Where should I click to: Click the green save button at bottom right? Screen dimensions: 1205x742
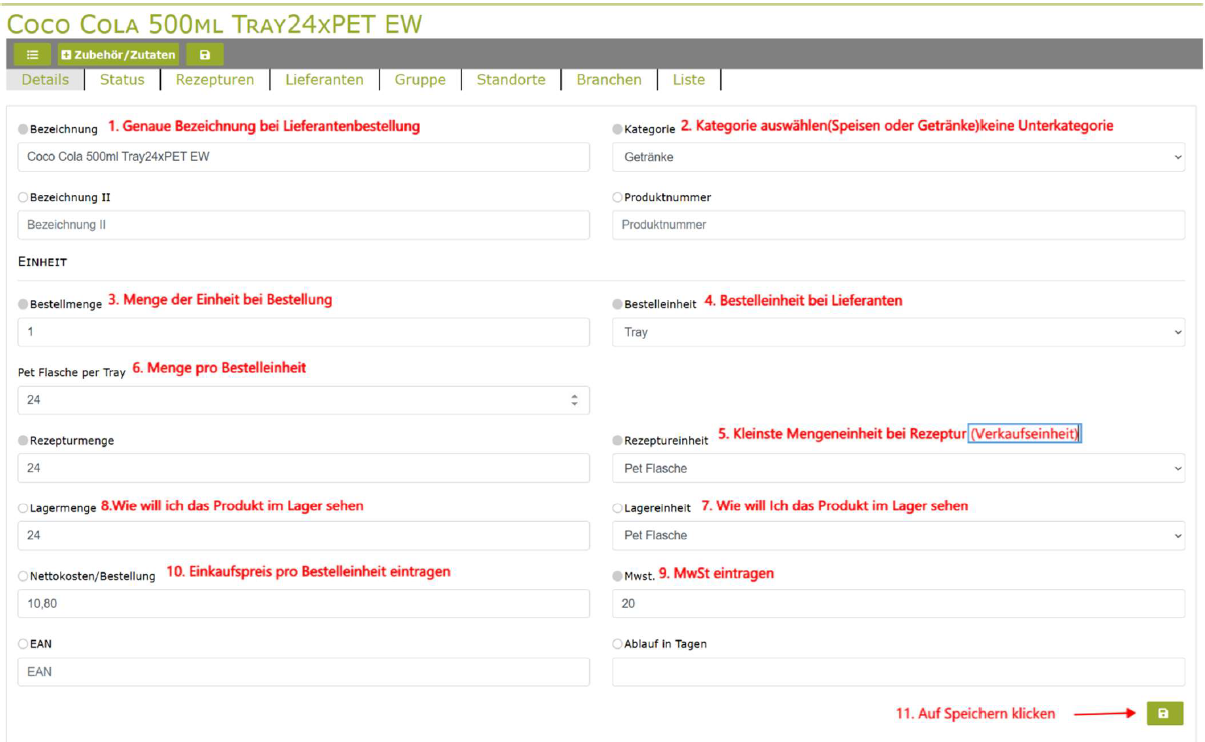point(1164,713)
